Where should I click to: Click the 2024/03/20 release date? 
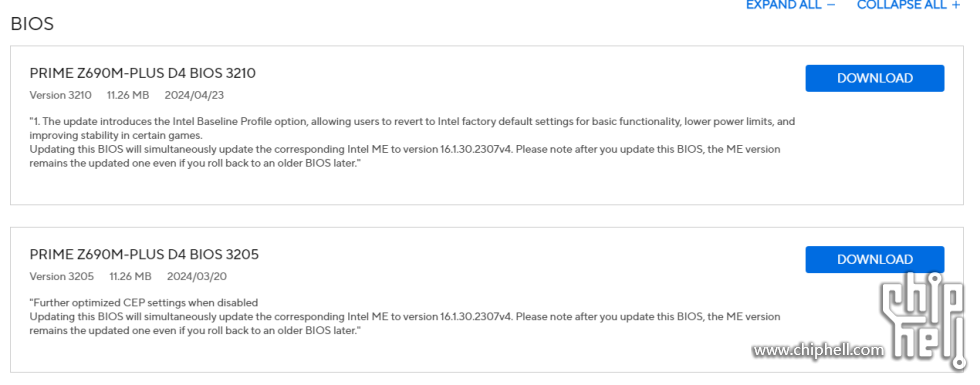pyautogui.click(x=197, y=276)
